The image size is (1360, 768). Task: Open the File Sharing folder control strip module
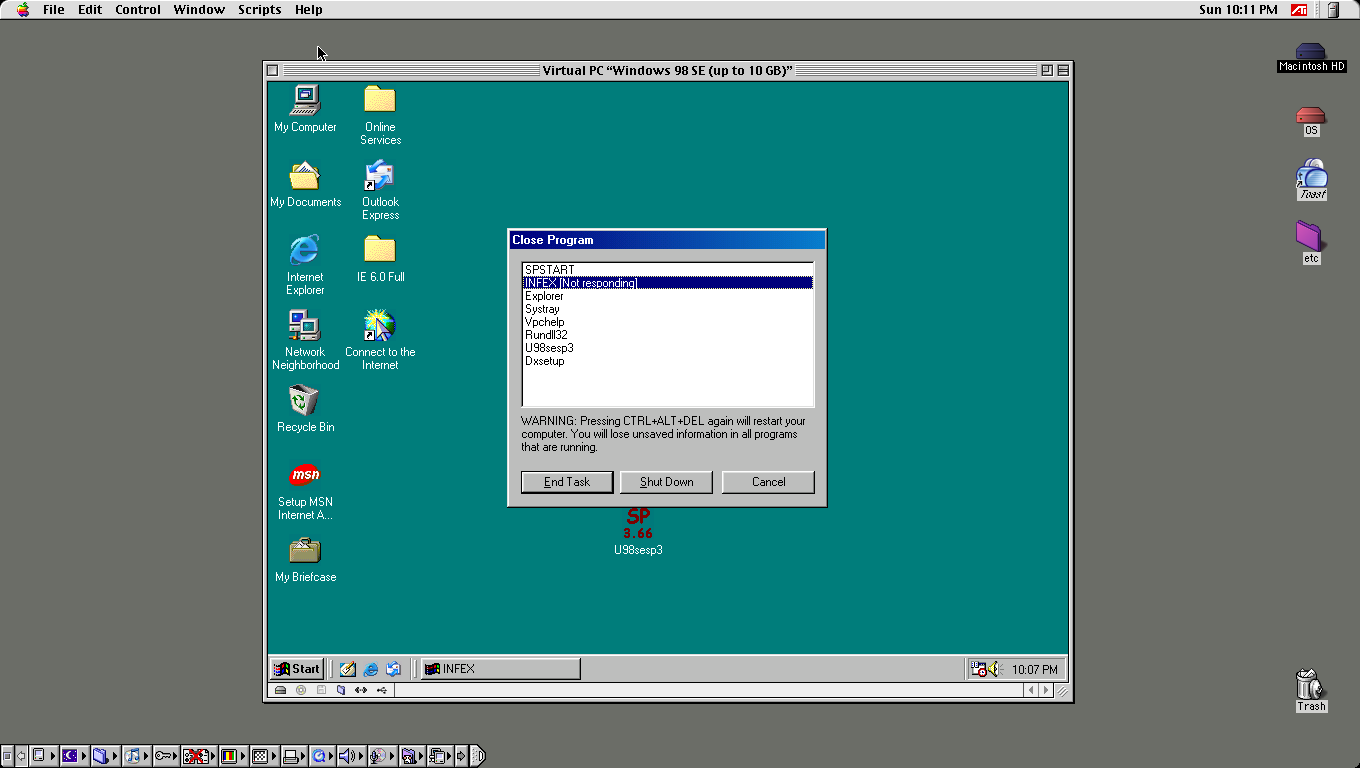click(105, 756)
